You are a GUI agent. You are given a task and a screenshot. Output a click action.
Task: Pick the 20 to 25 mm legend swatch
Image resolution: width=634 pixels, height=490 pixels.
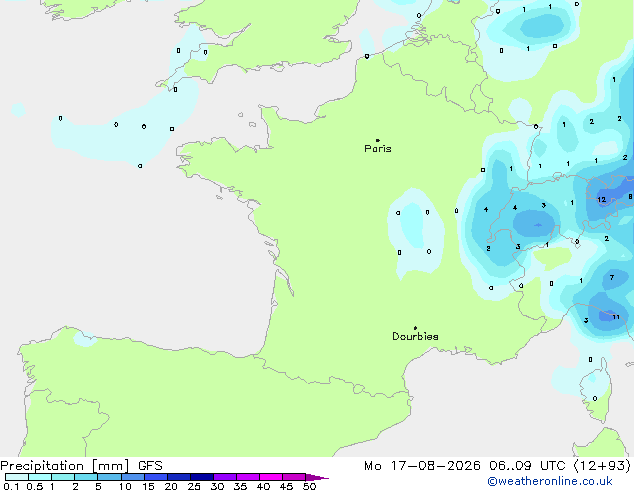(x=178, y=477)
